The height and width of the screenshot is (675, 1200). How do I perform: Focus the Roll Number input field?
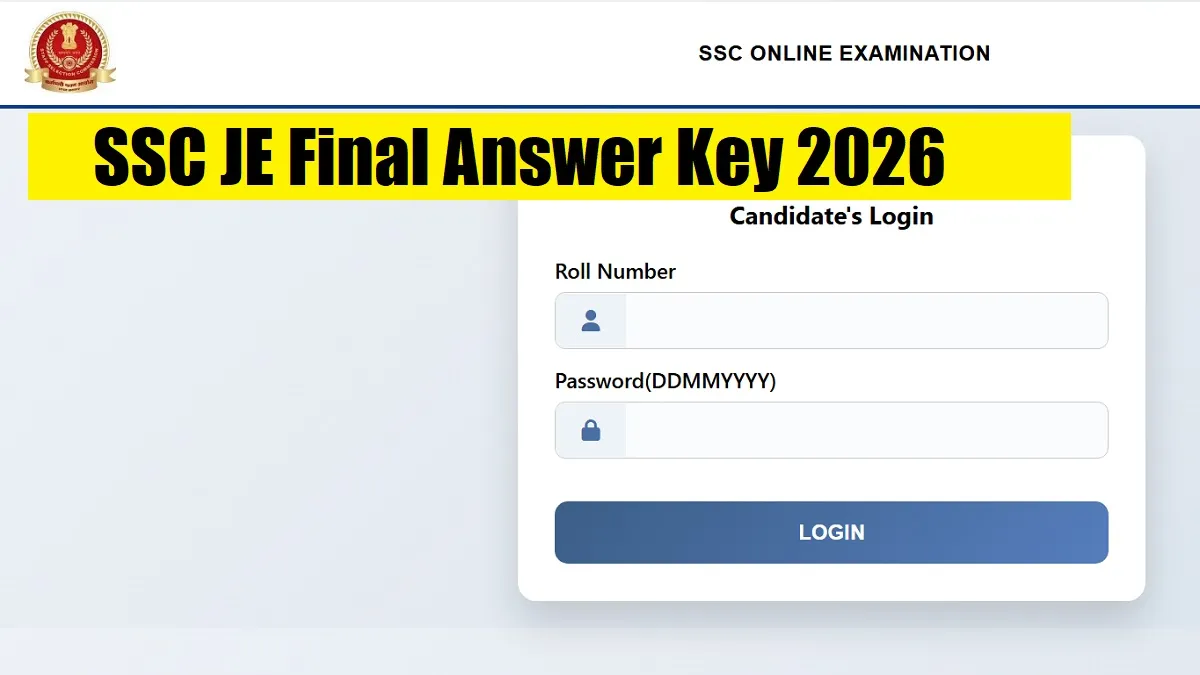[865, 321]
